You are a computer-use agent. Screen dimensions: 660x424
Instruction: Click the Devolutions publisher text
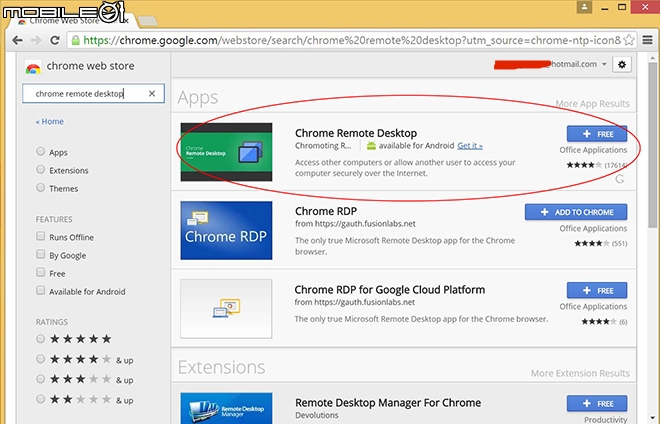317,415
